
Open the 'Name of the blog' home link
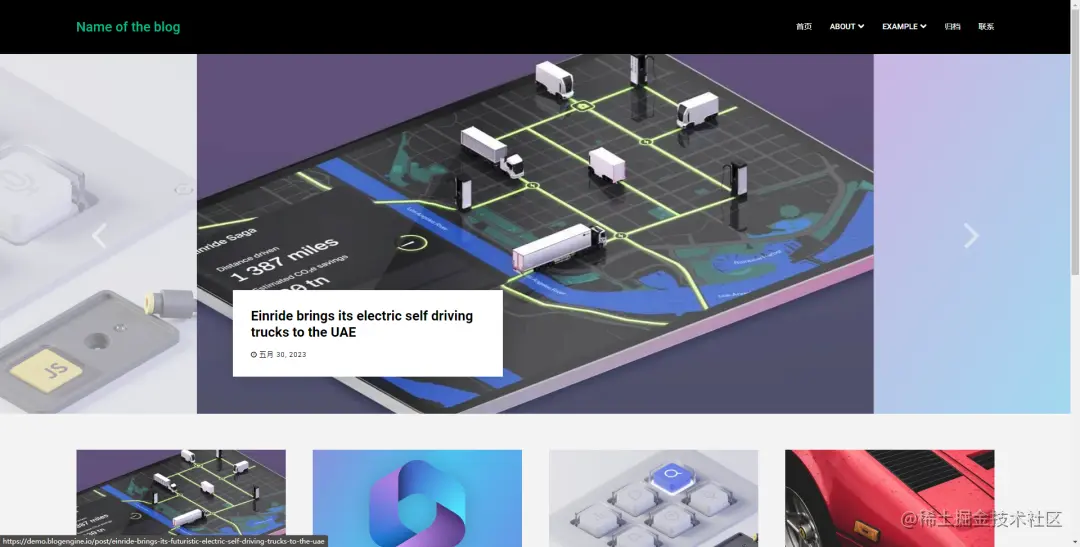pos(128,27)
